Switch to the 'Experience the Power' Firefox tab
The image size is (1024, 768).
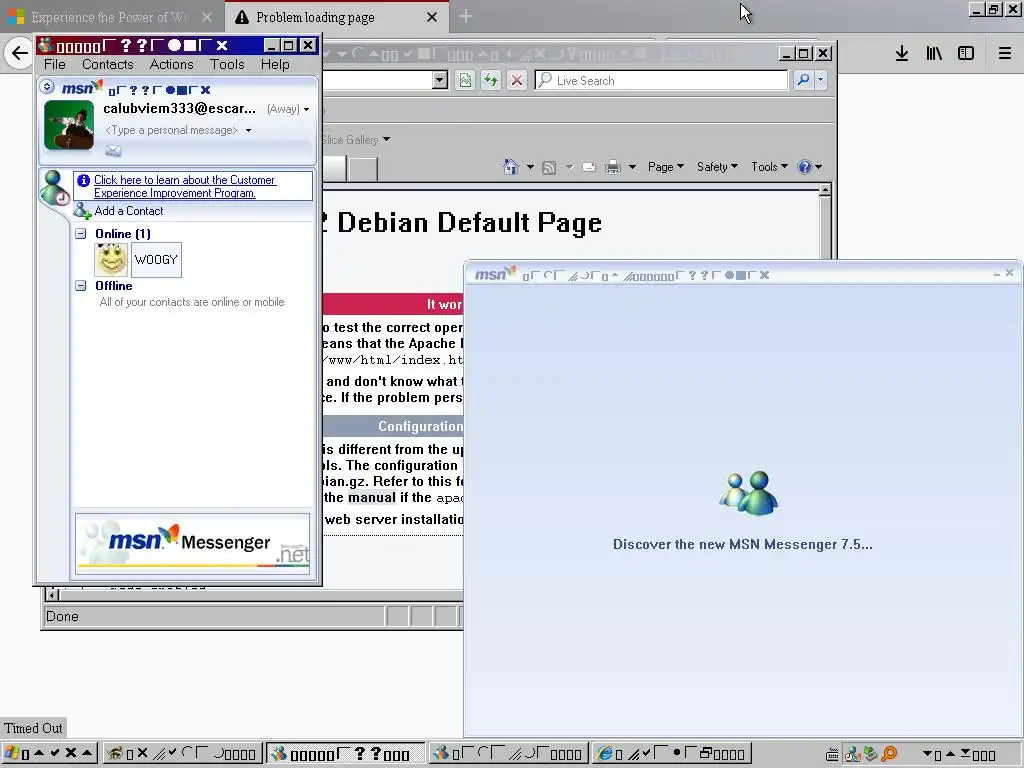(x=110, y=18)
